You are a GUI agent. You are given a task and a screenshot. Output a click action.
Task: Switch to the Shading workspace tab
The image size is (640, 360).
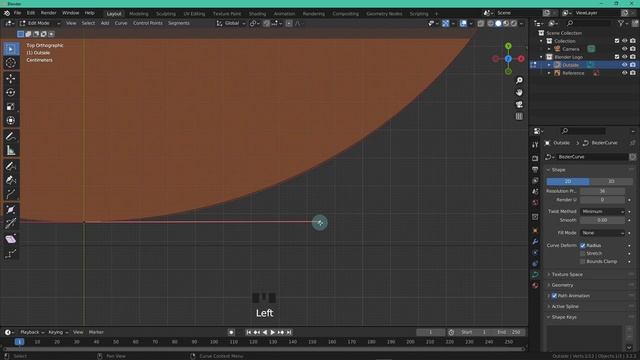(x=257, y=14)
